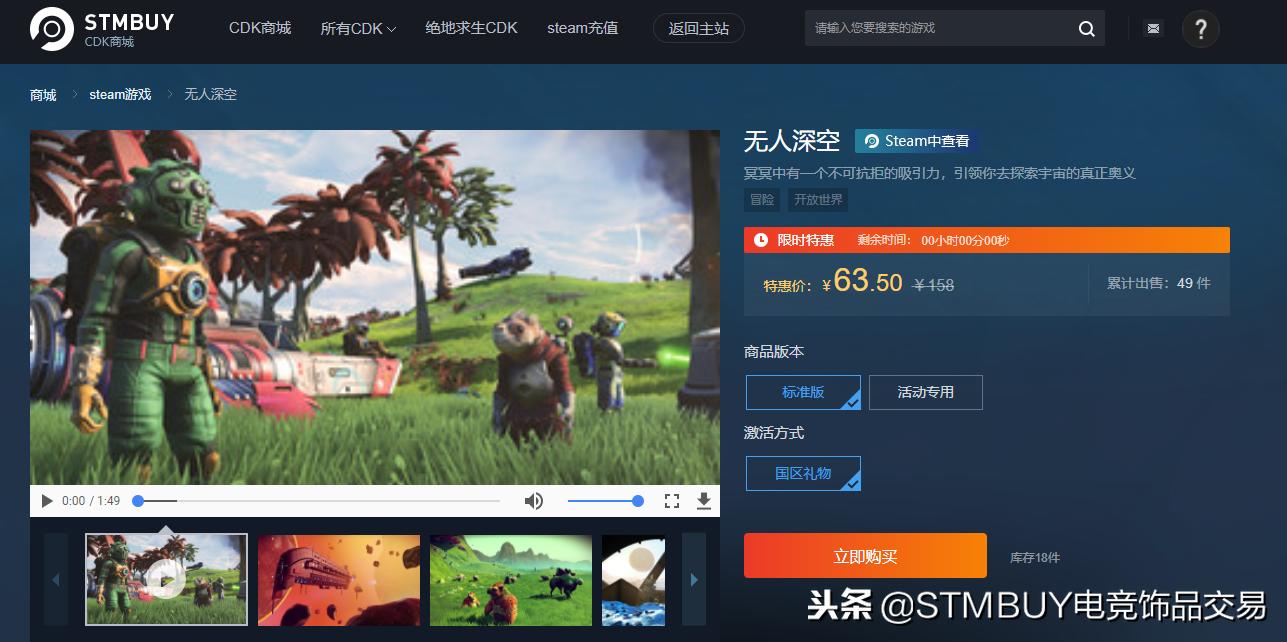Viewport: 1287px width, 642px height.
Task: Adjust the video volume slider
Action: pyautogui.click(x=605, y=500)
